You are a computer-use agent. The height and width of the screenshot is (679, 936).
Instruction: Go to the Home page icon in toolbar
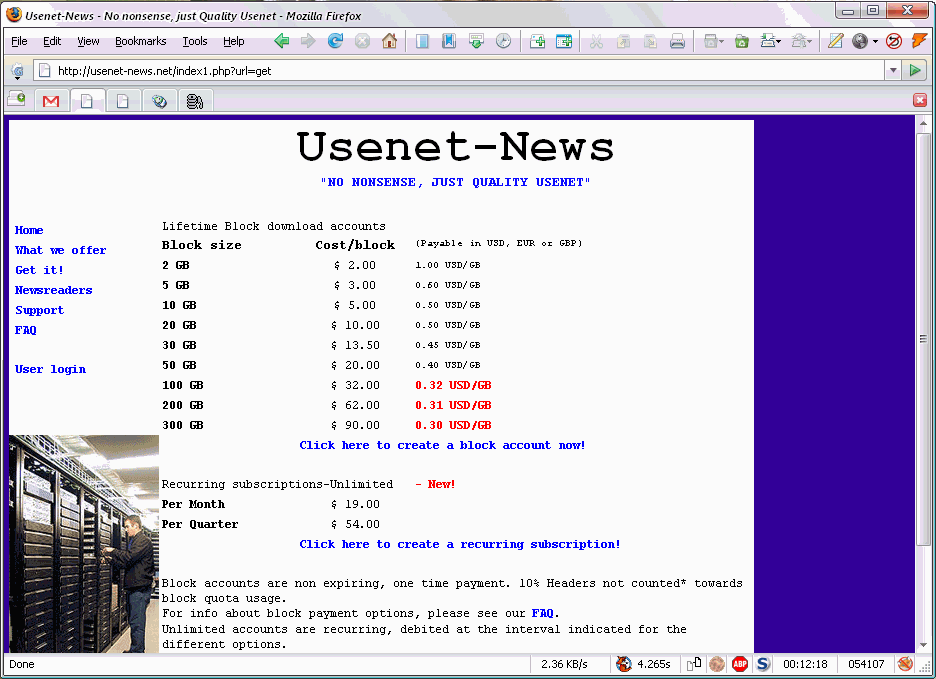point(389,41)
